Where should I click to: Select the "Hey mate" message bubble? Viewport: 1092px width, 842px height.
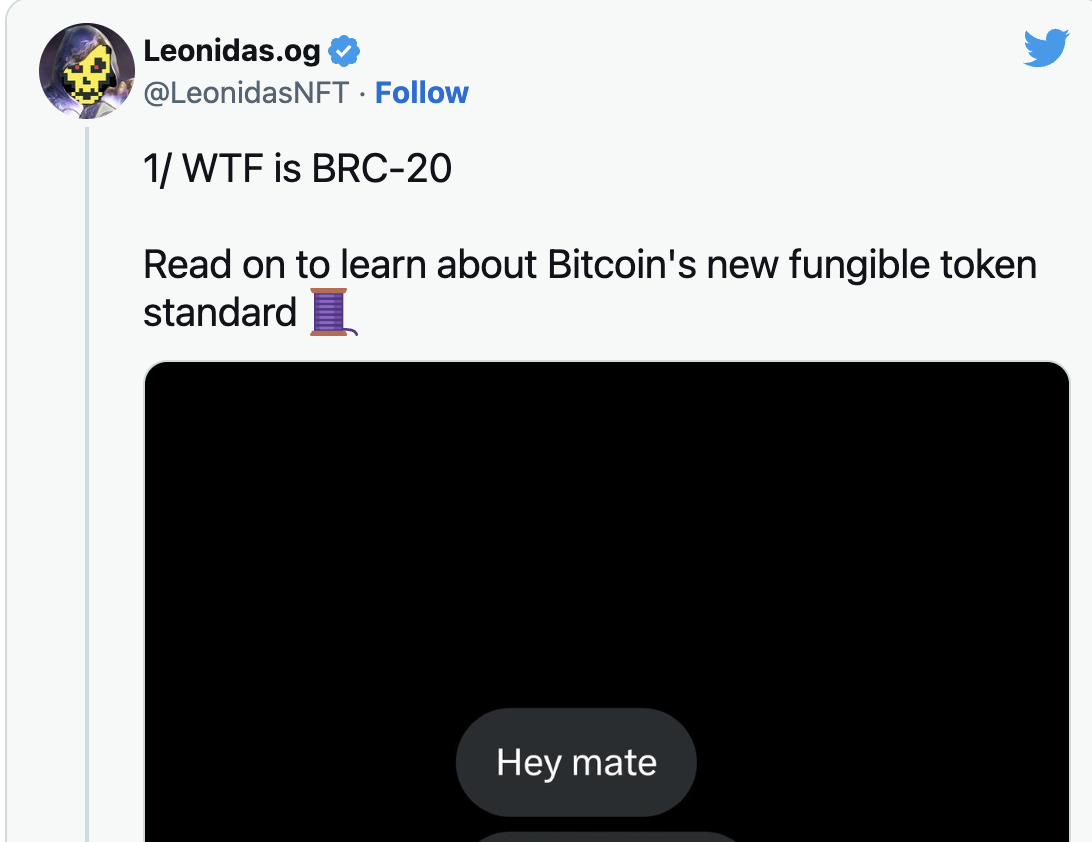(576, 763)
